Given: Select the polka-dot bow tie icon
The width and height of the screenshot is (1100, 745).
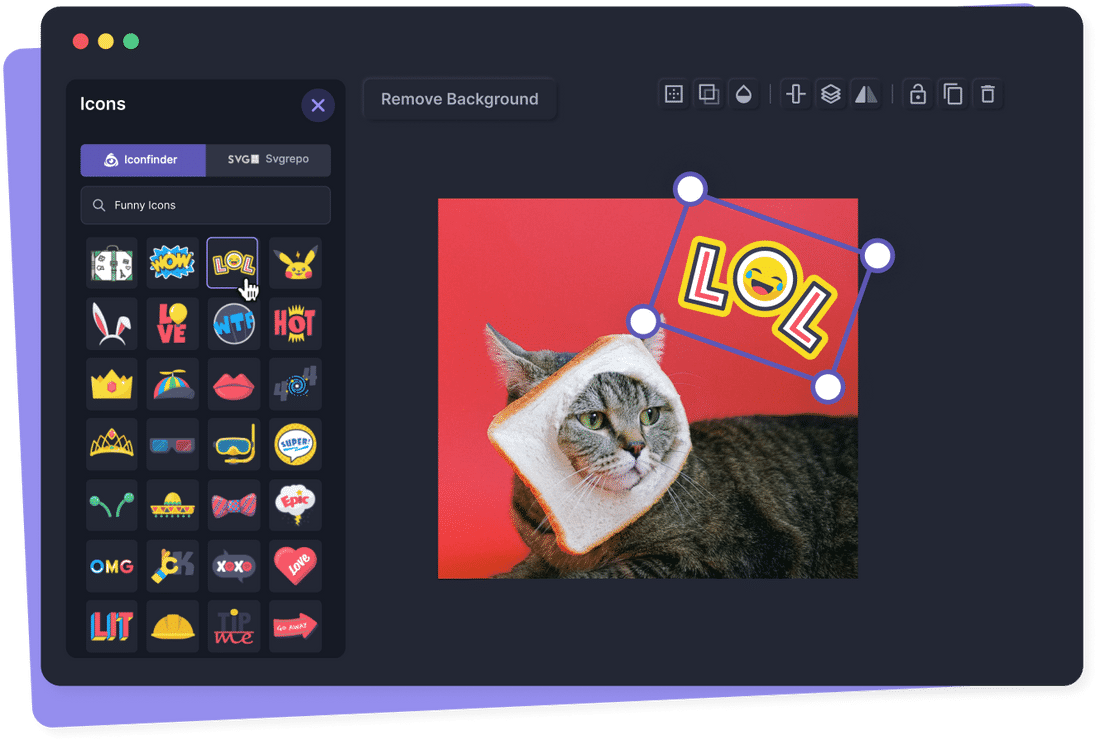Looking at the screenshot, I should [x=234, y=505].
